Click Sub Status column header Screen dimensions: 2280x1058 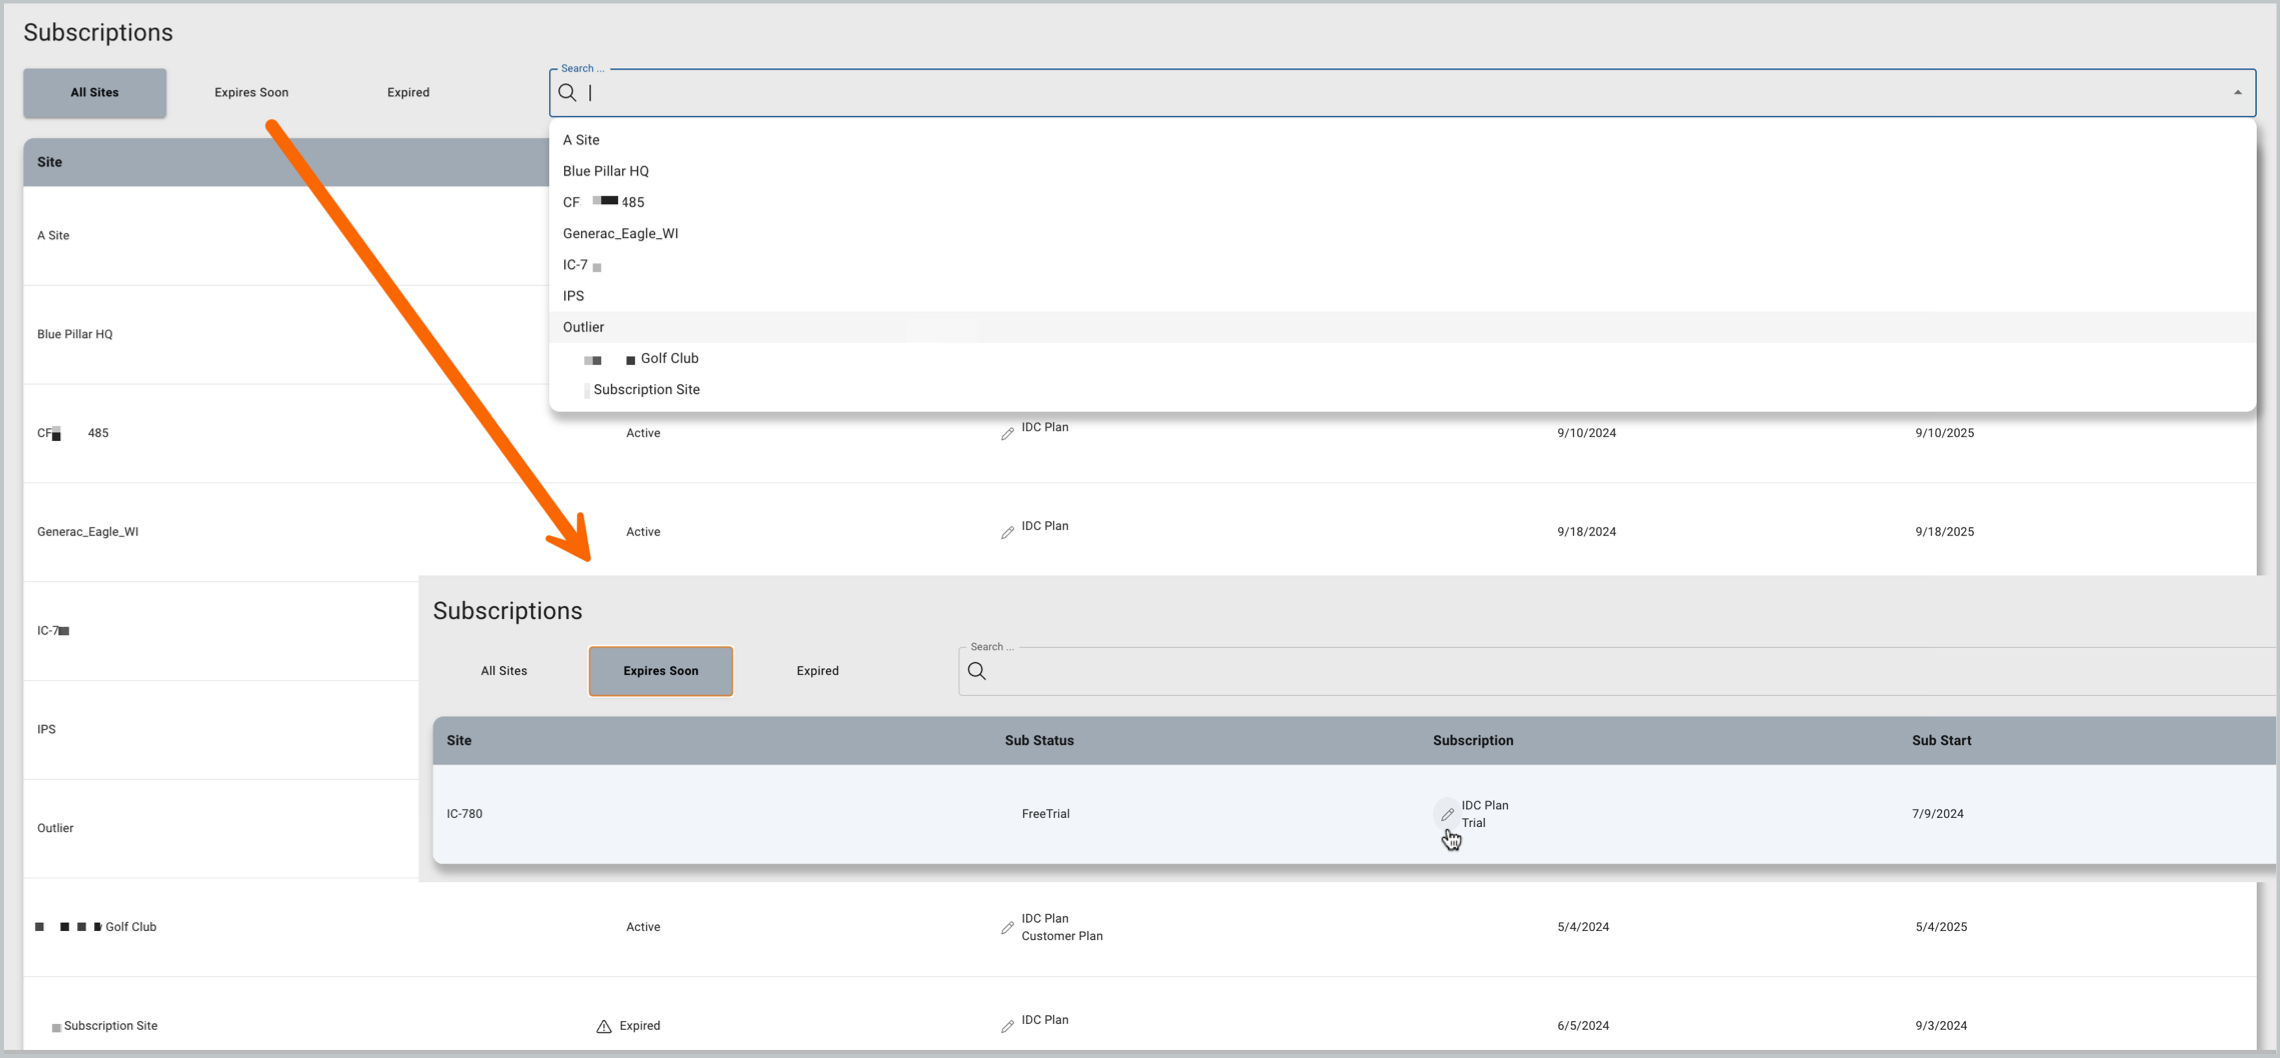[1039, 741]
